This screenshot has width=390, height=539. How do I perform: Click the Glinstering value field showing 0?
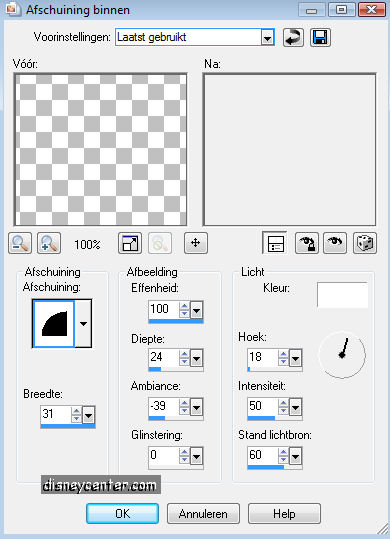(164, 456)
